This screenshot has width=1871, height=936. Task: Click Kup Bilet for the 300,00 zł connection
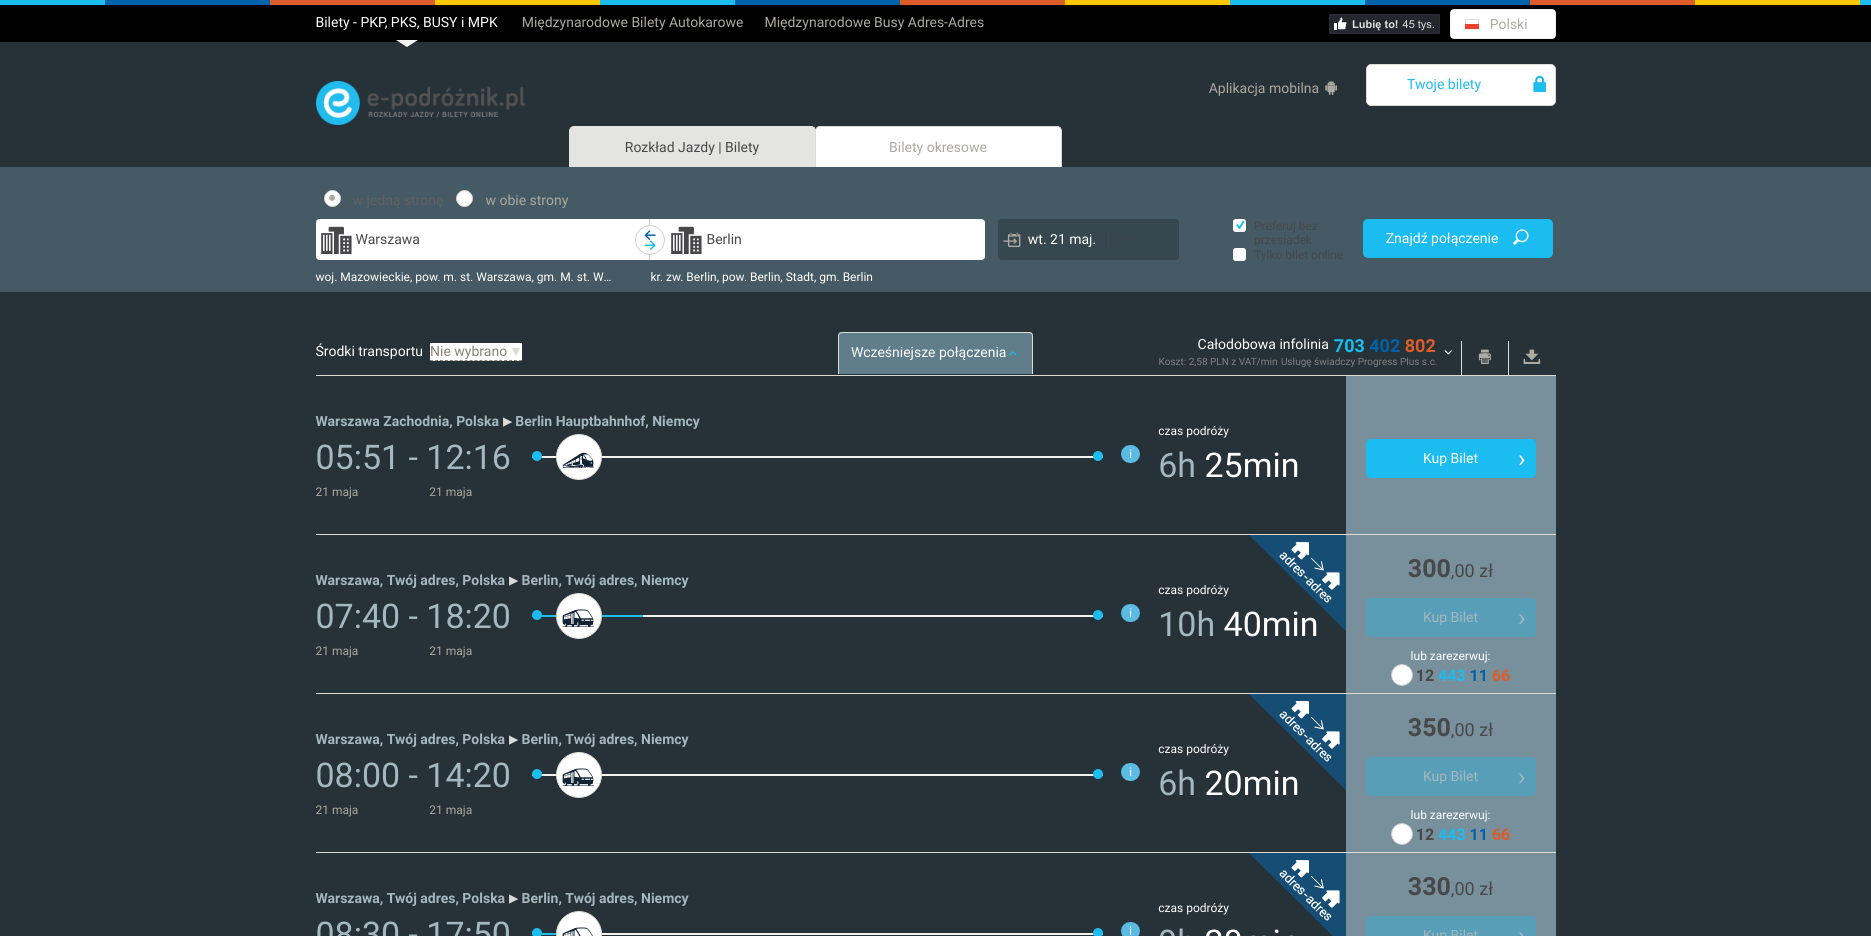[x=1451, y=618]
